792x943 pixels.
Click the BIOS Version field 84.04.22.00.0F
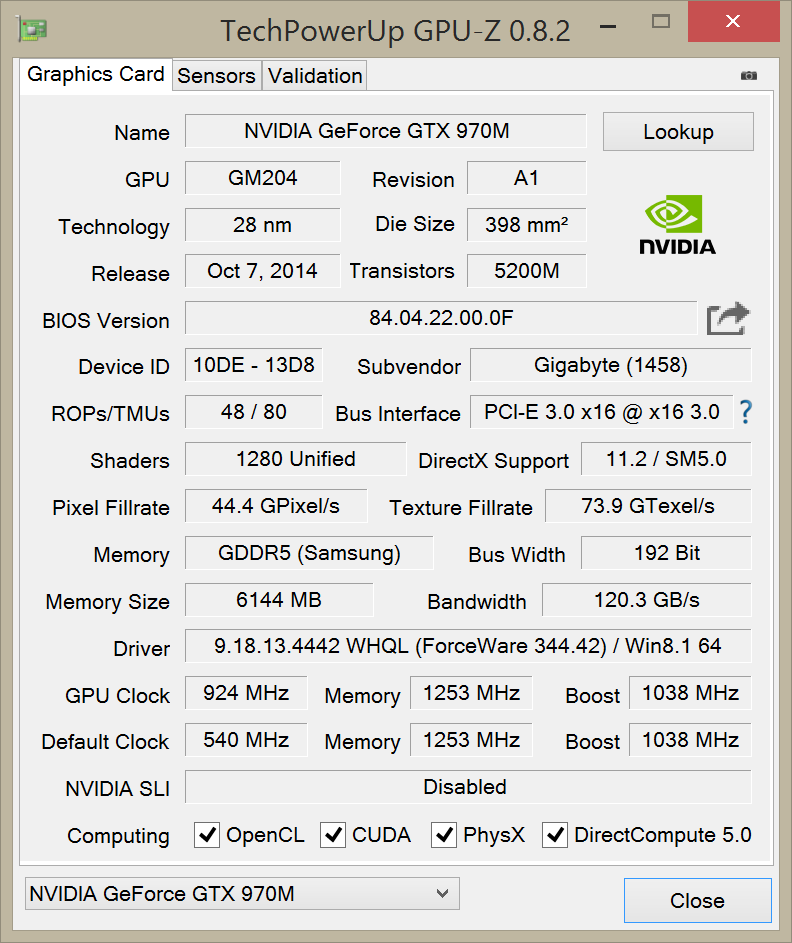441,318
